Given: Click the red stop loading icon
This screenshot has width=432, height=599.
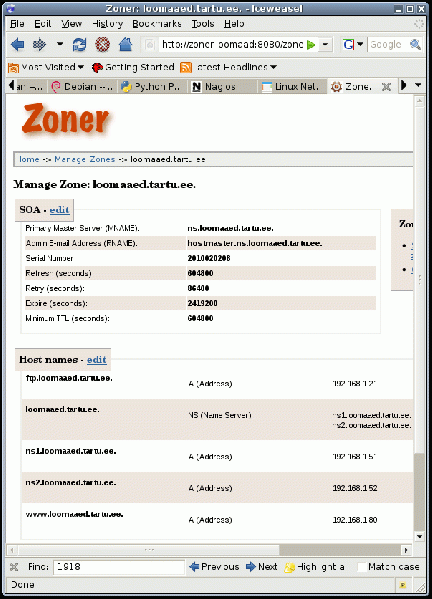Looking at the screenshot, I should point(102,45).
